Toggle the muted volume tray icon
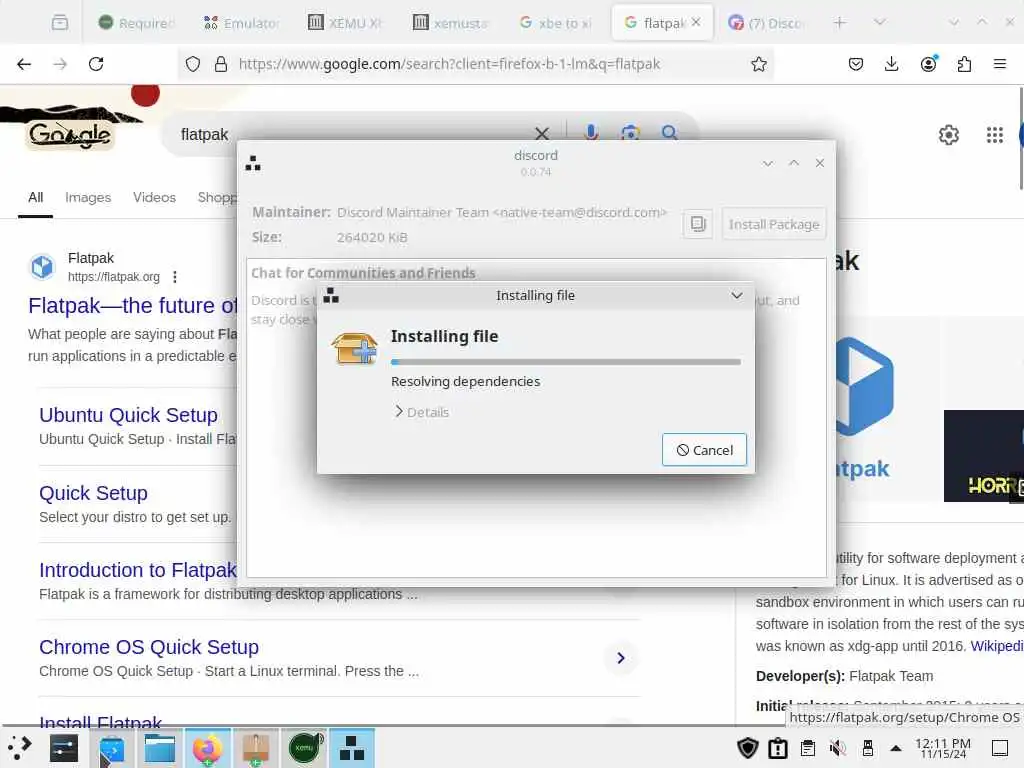Image resolution: width=1024 pixels, height=768 pixels. tap(837, 748)
